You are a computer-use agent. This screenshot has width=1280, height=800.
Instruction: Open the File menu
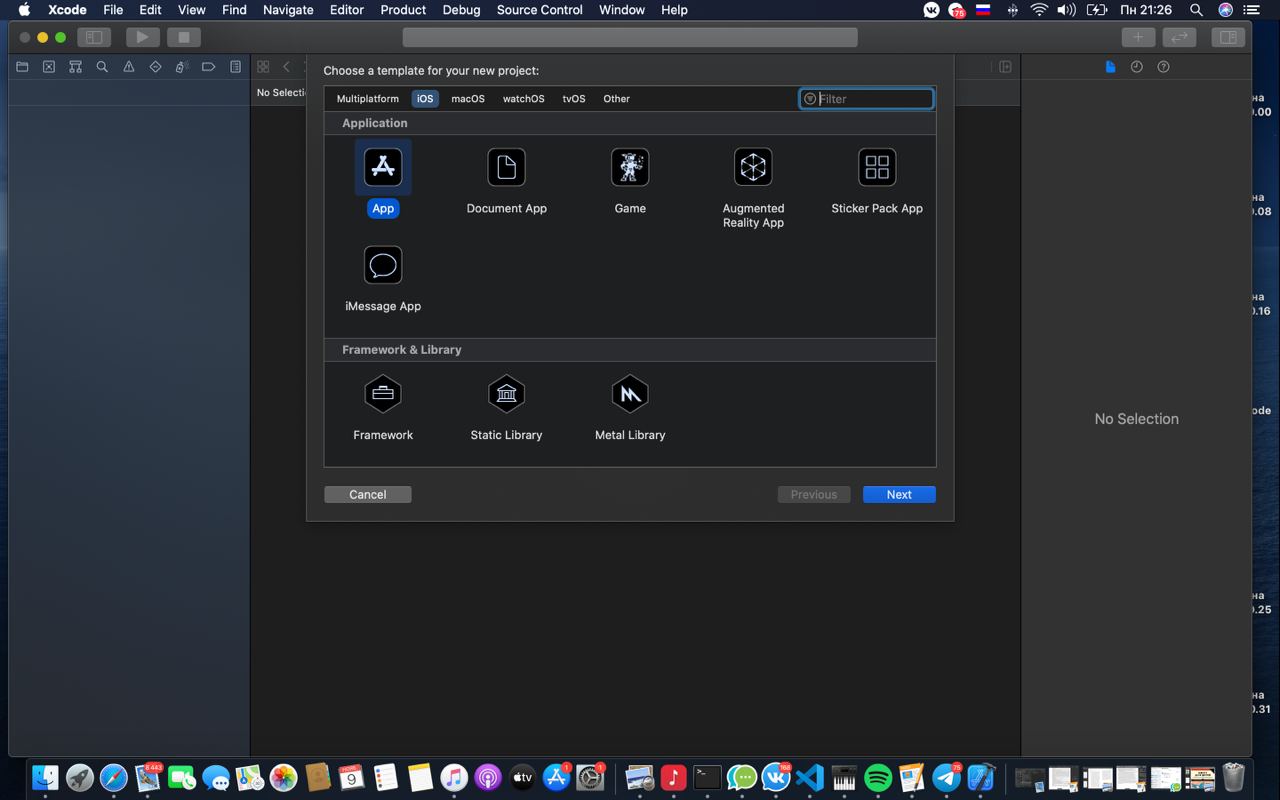(x=113, y=10)
